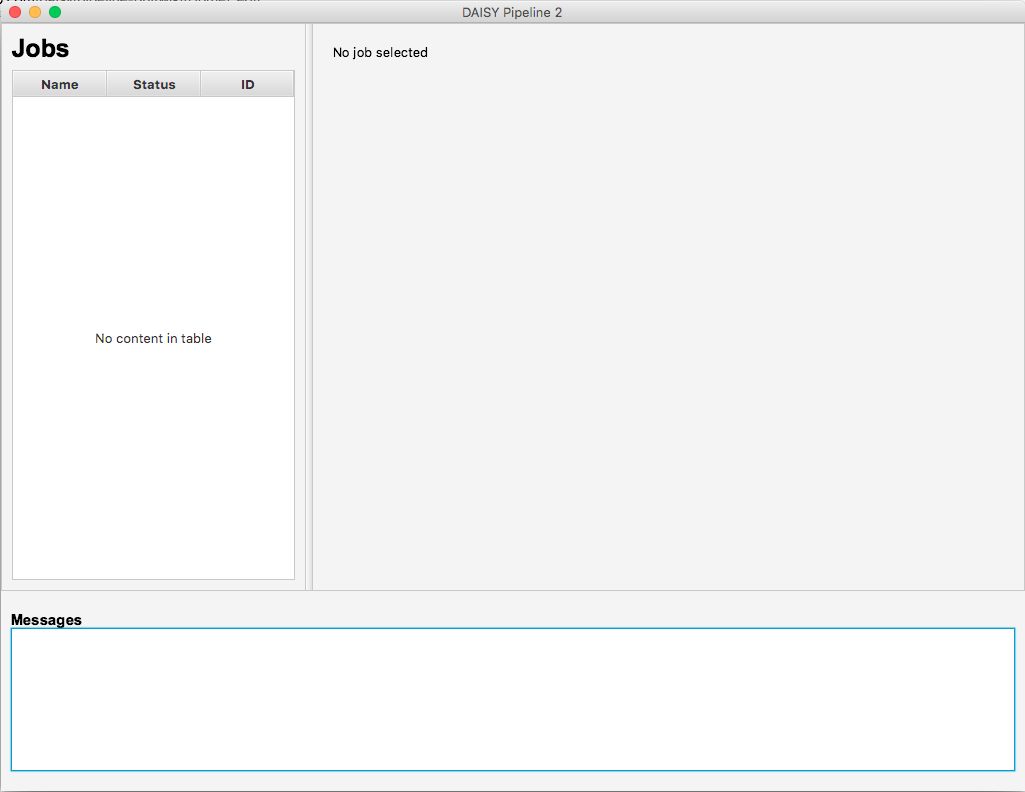Viewport: 1025px width, 792px height.
Task: Maximize window with the green button
Action: coord(55,12)
